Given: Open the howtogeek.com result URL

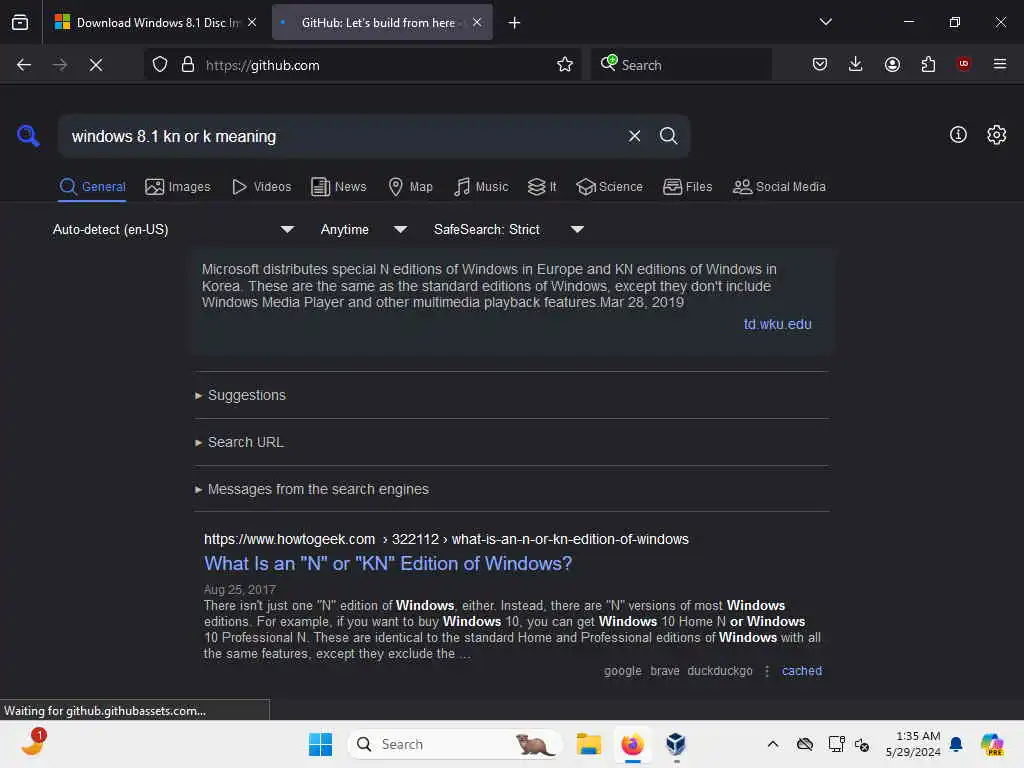Looking at the screenshot, I should tap(446, 539).
